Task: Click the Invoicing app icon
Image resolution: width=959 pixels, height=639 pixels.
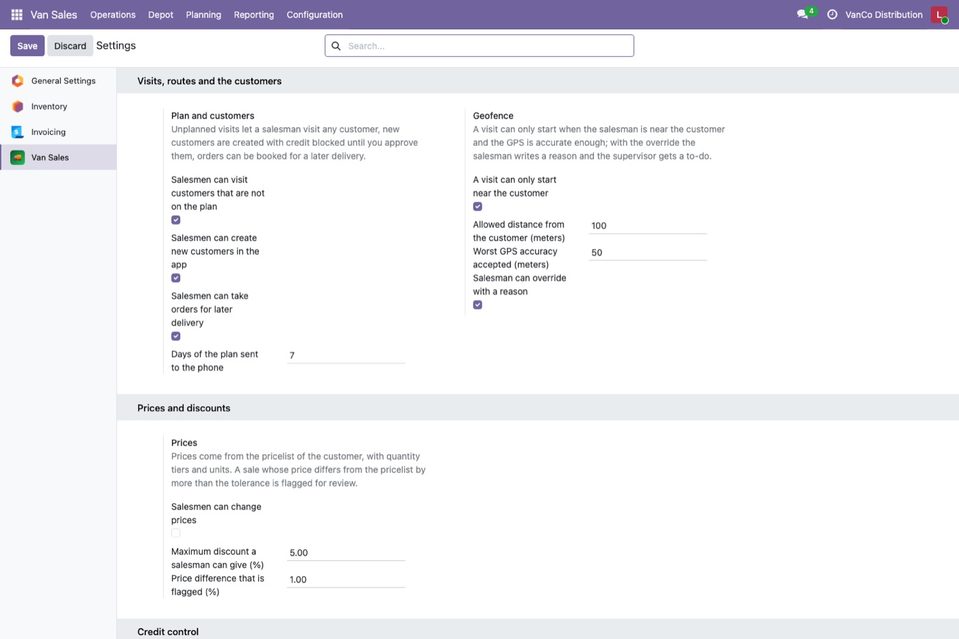Action: pos(18,132)
